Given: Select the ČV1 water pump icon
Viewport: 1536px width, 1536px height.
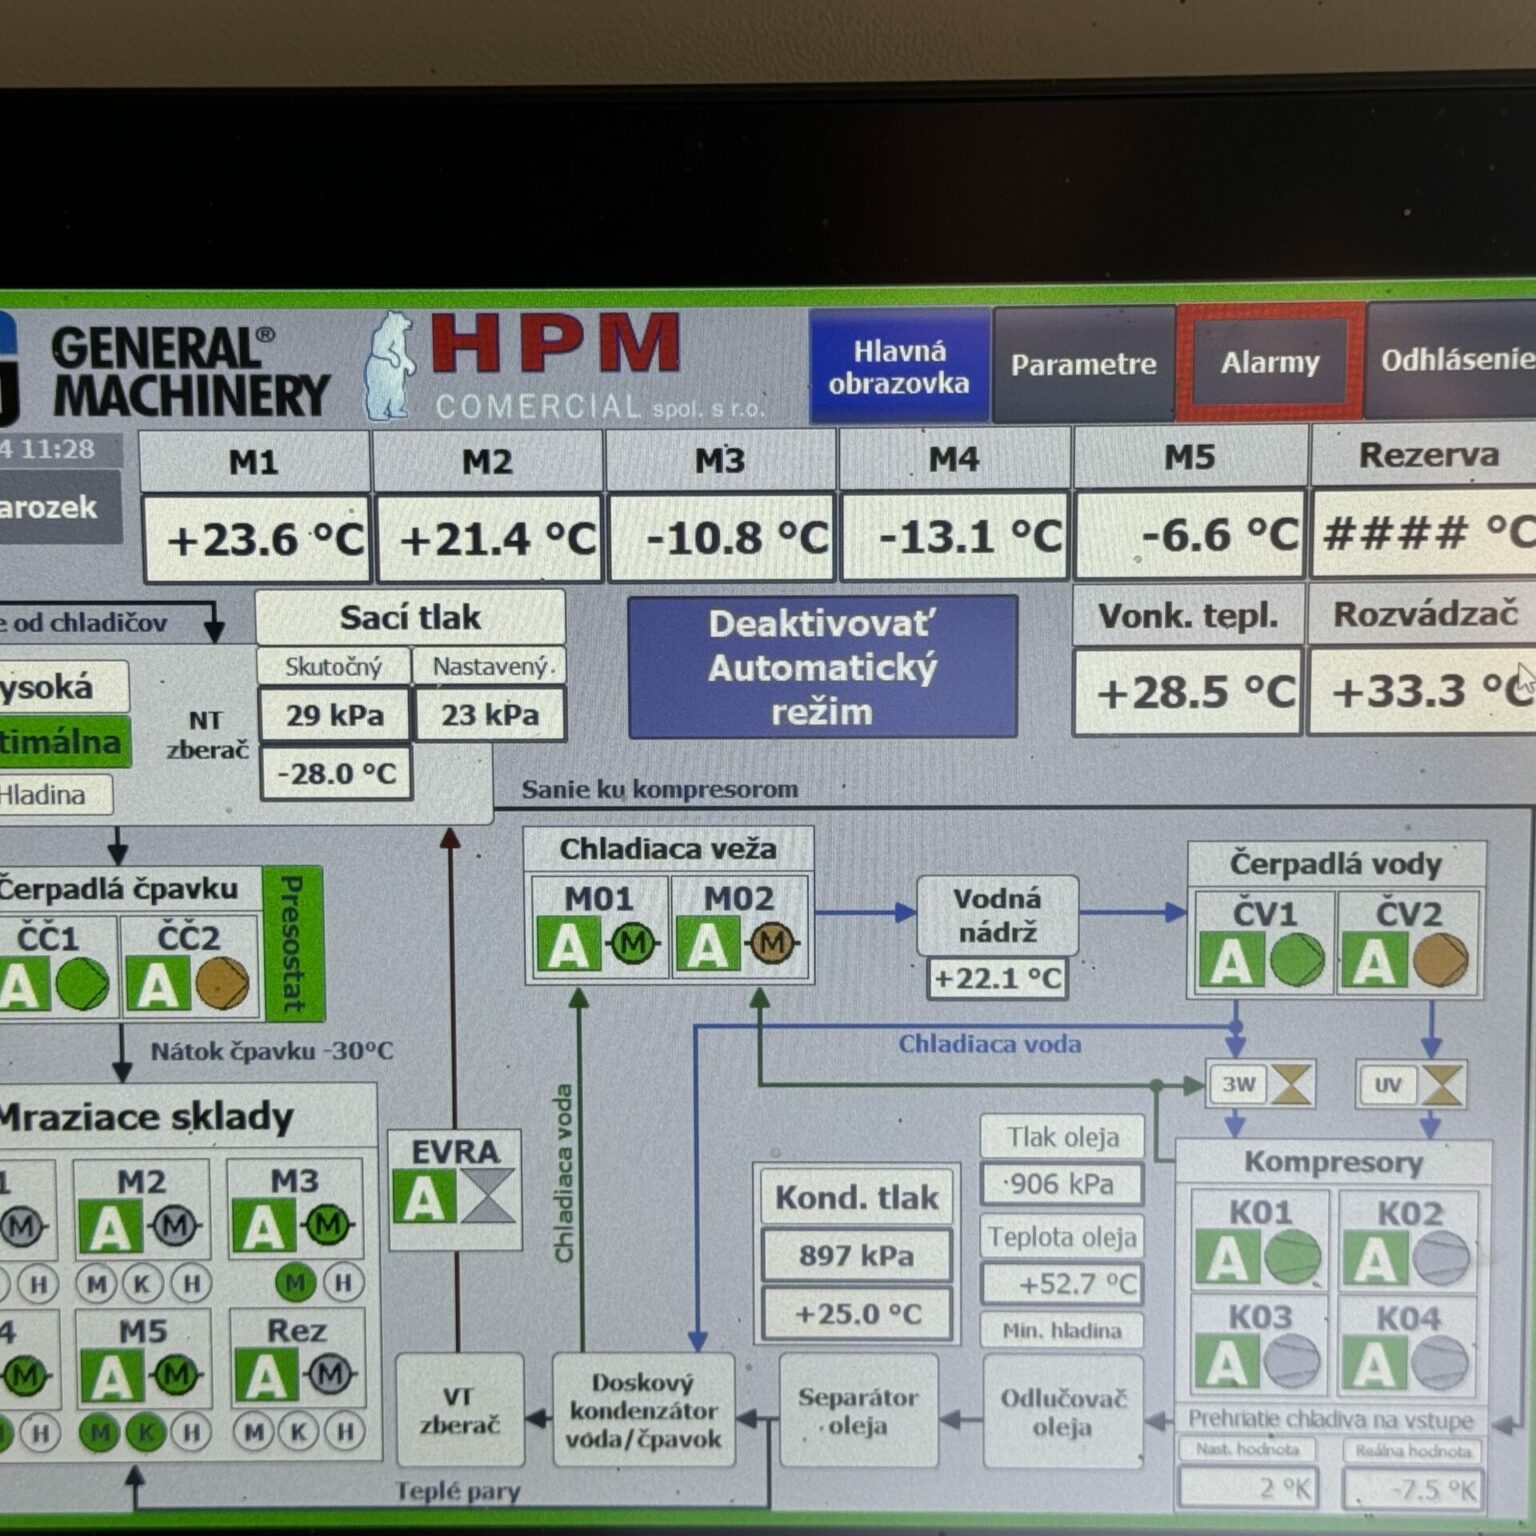Looking at the screenshot, I should click(1297, 960).
